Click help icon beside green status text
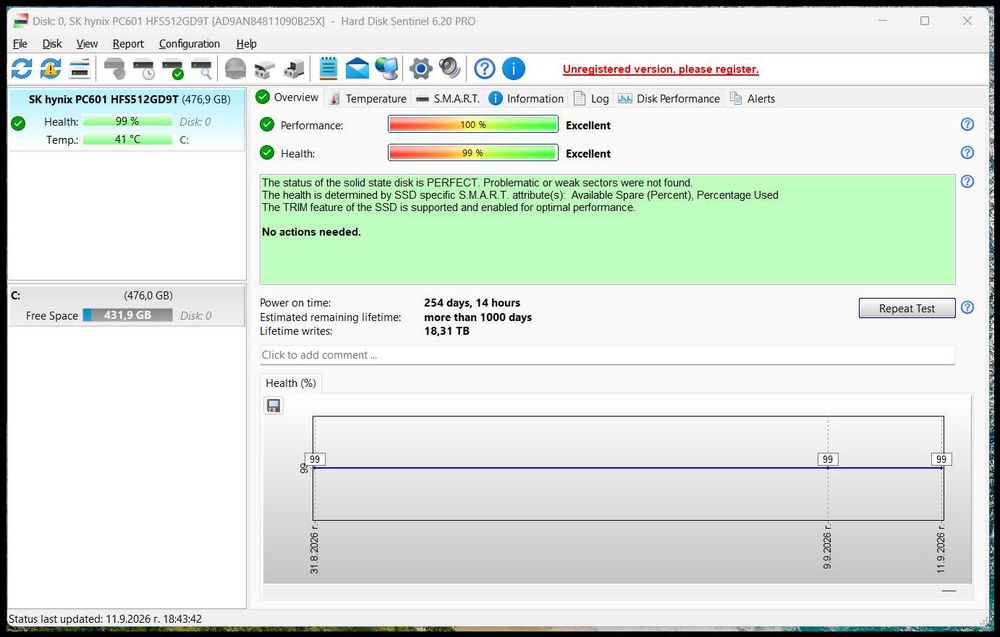The height and width of the screenshot is (637, 1000). 967,182
